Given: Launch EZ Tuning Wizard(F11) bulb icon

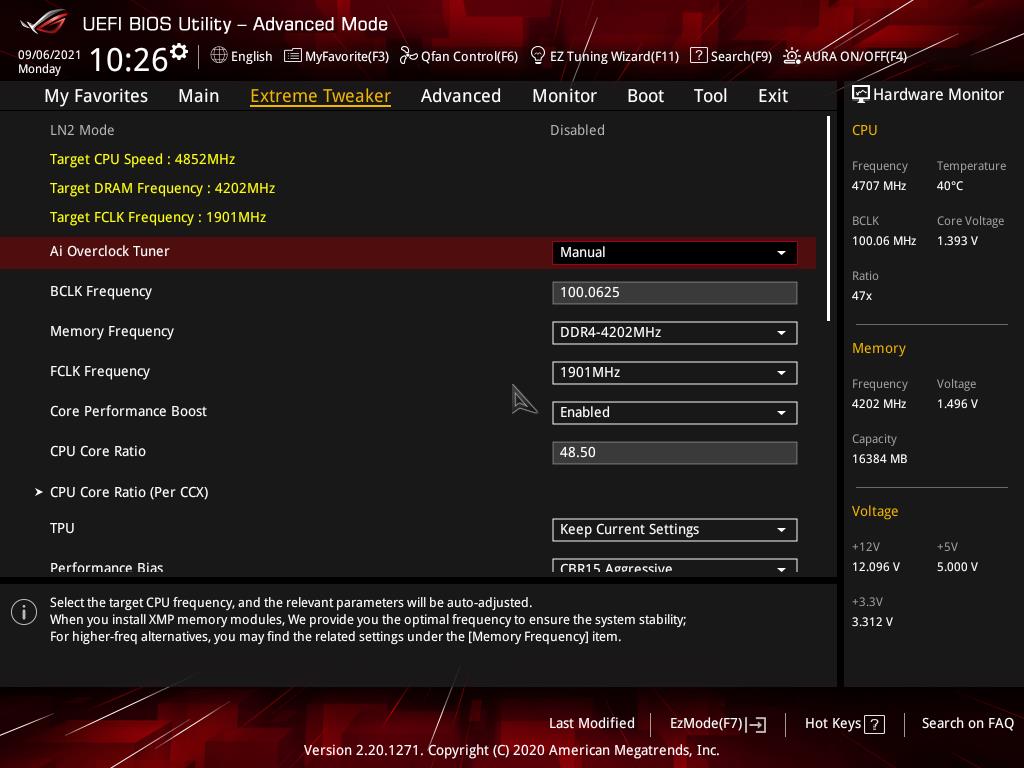Looking at the screenshot, I should pyautogui.click(x=537, y=56).
